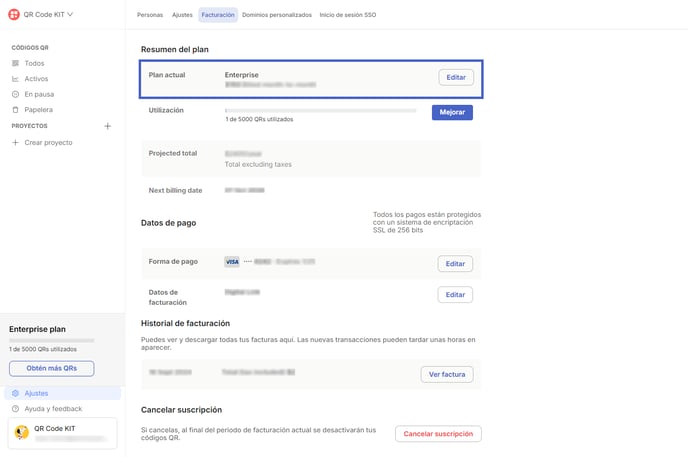Viewport: 688px width, 457px height.
Task: Click the QR Code KIT logo icon
Action: pyautogui.click(x=15, y=14)
